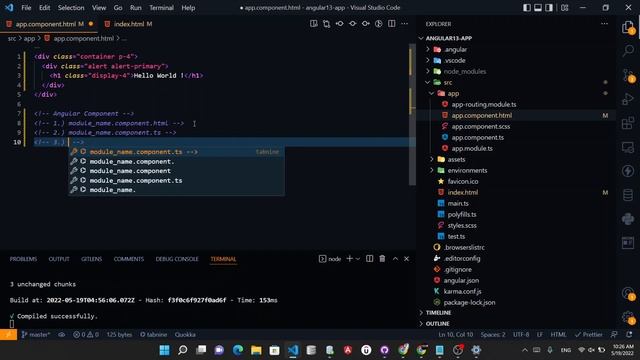The width and height of the screenshot is (640, 360).
Task: Expand the assets folder
Action: pyautogui.click(x=432, y=159)
